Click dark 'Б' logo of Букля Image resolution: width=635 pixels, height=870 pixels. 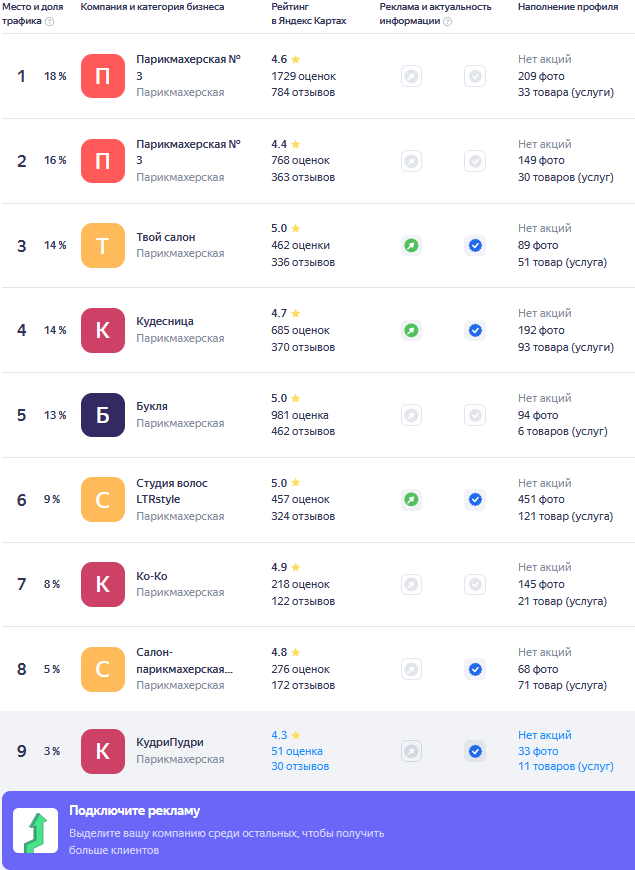coord(103,415)
